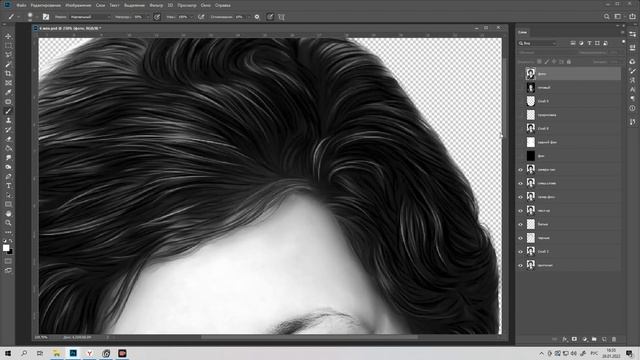Select the Horizontal Type tool
640x360 pixels.
[8, 186]
